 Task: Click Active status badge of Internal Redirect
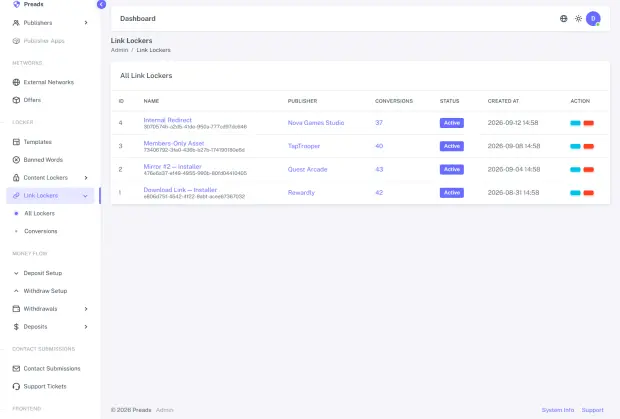(452, 123)
